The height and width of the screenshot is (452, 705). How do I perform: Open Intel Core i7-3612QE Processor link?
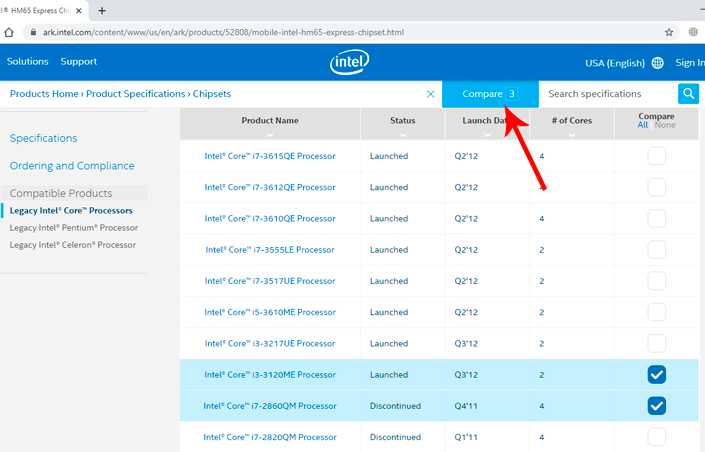click(270, 187)
